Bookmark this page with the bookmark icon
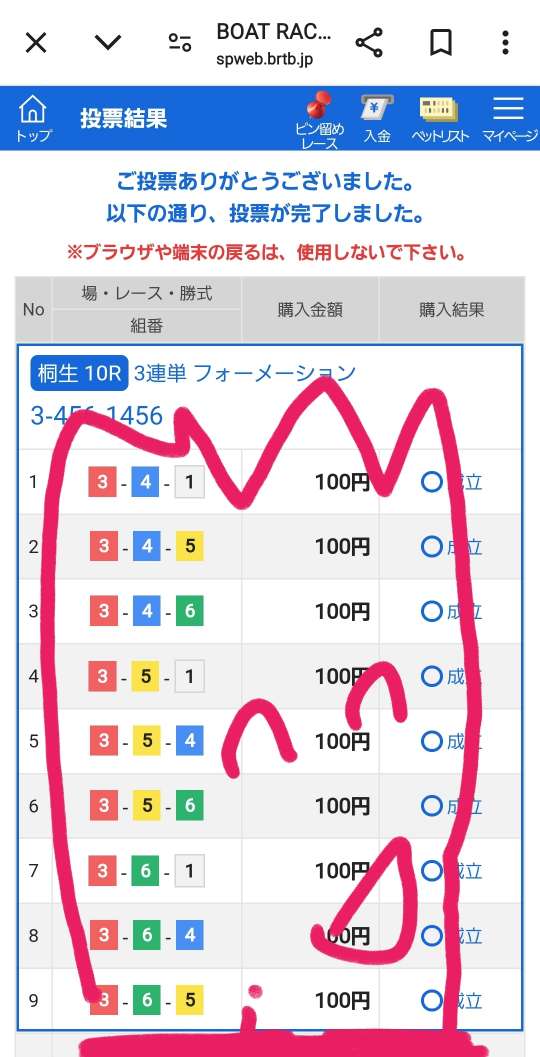The height and width of the screenshot is (1057, 540). 440,43
